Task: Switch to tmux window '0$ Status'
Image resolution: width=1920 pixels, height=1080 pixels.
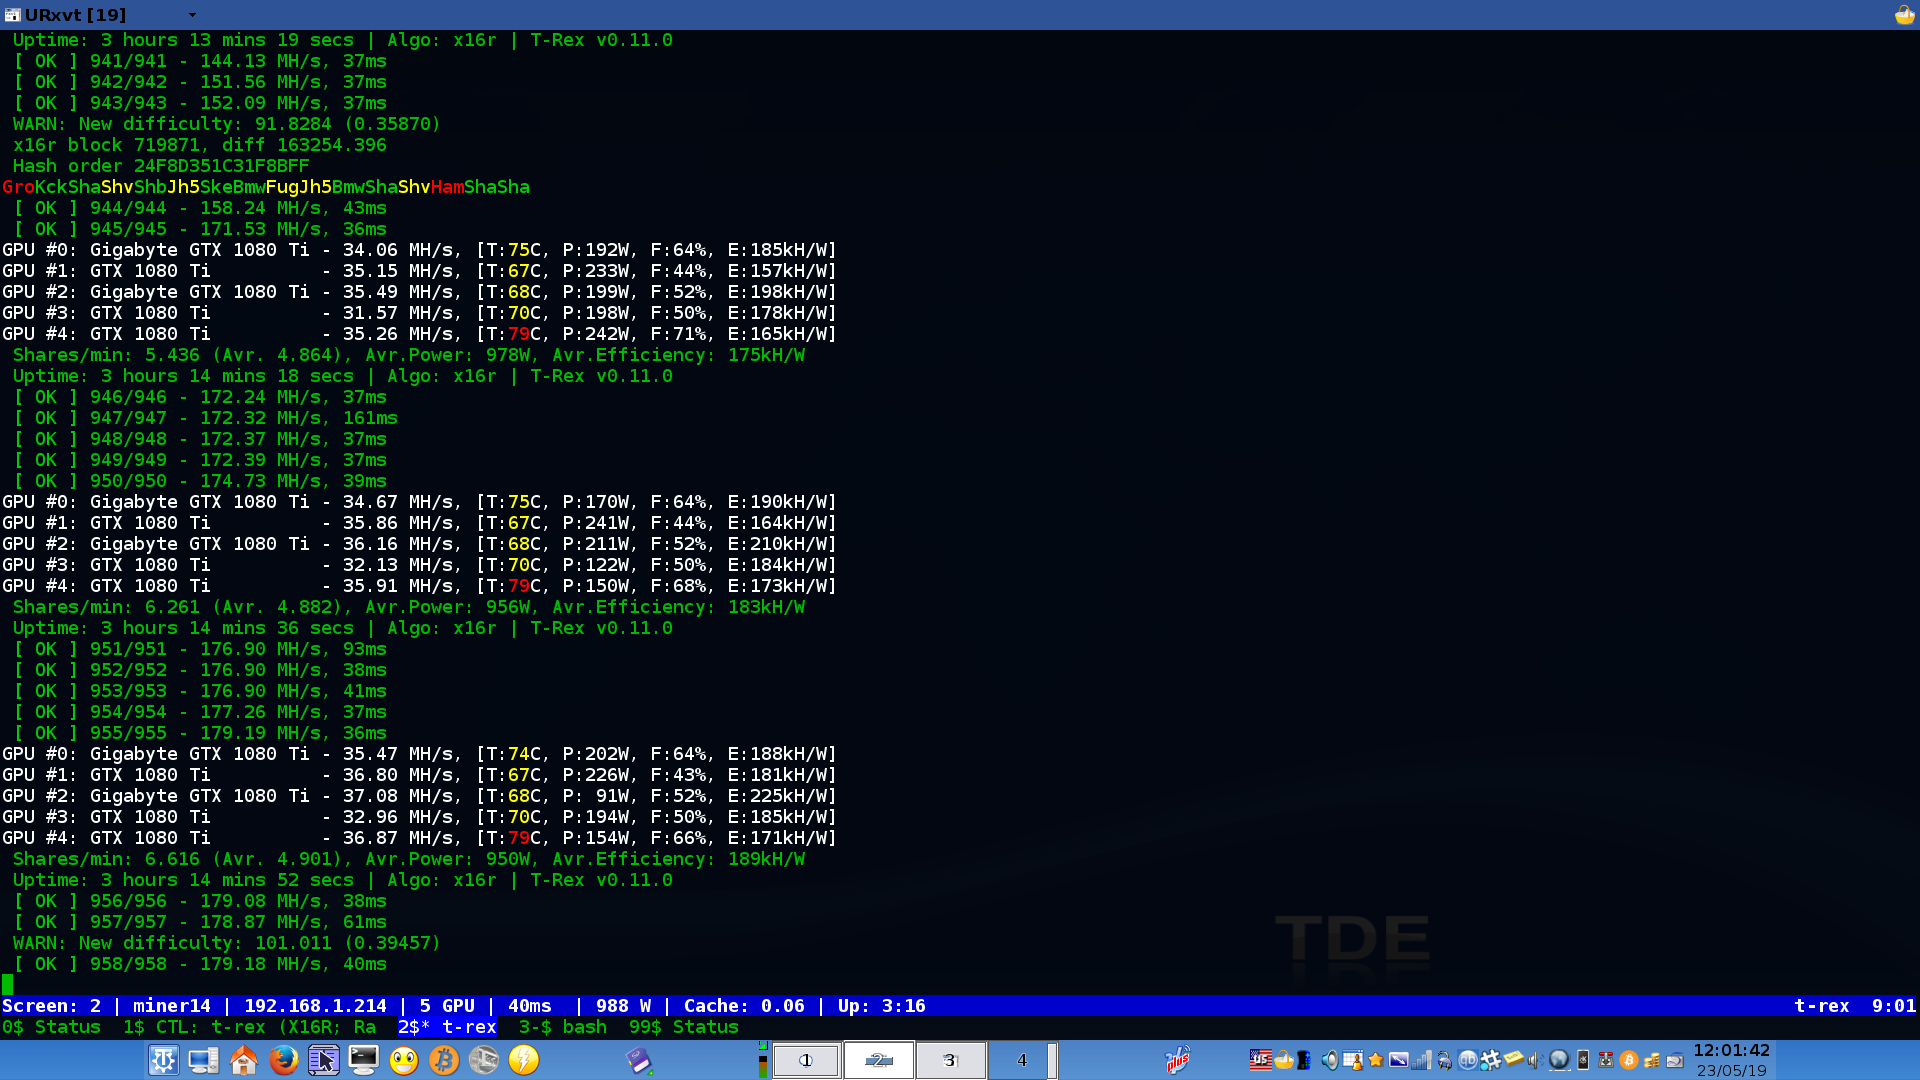Action: (51, 1027)
